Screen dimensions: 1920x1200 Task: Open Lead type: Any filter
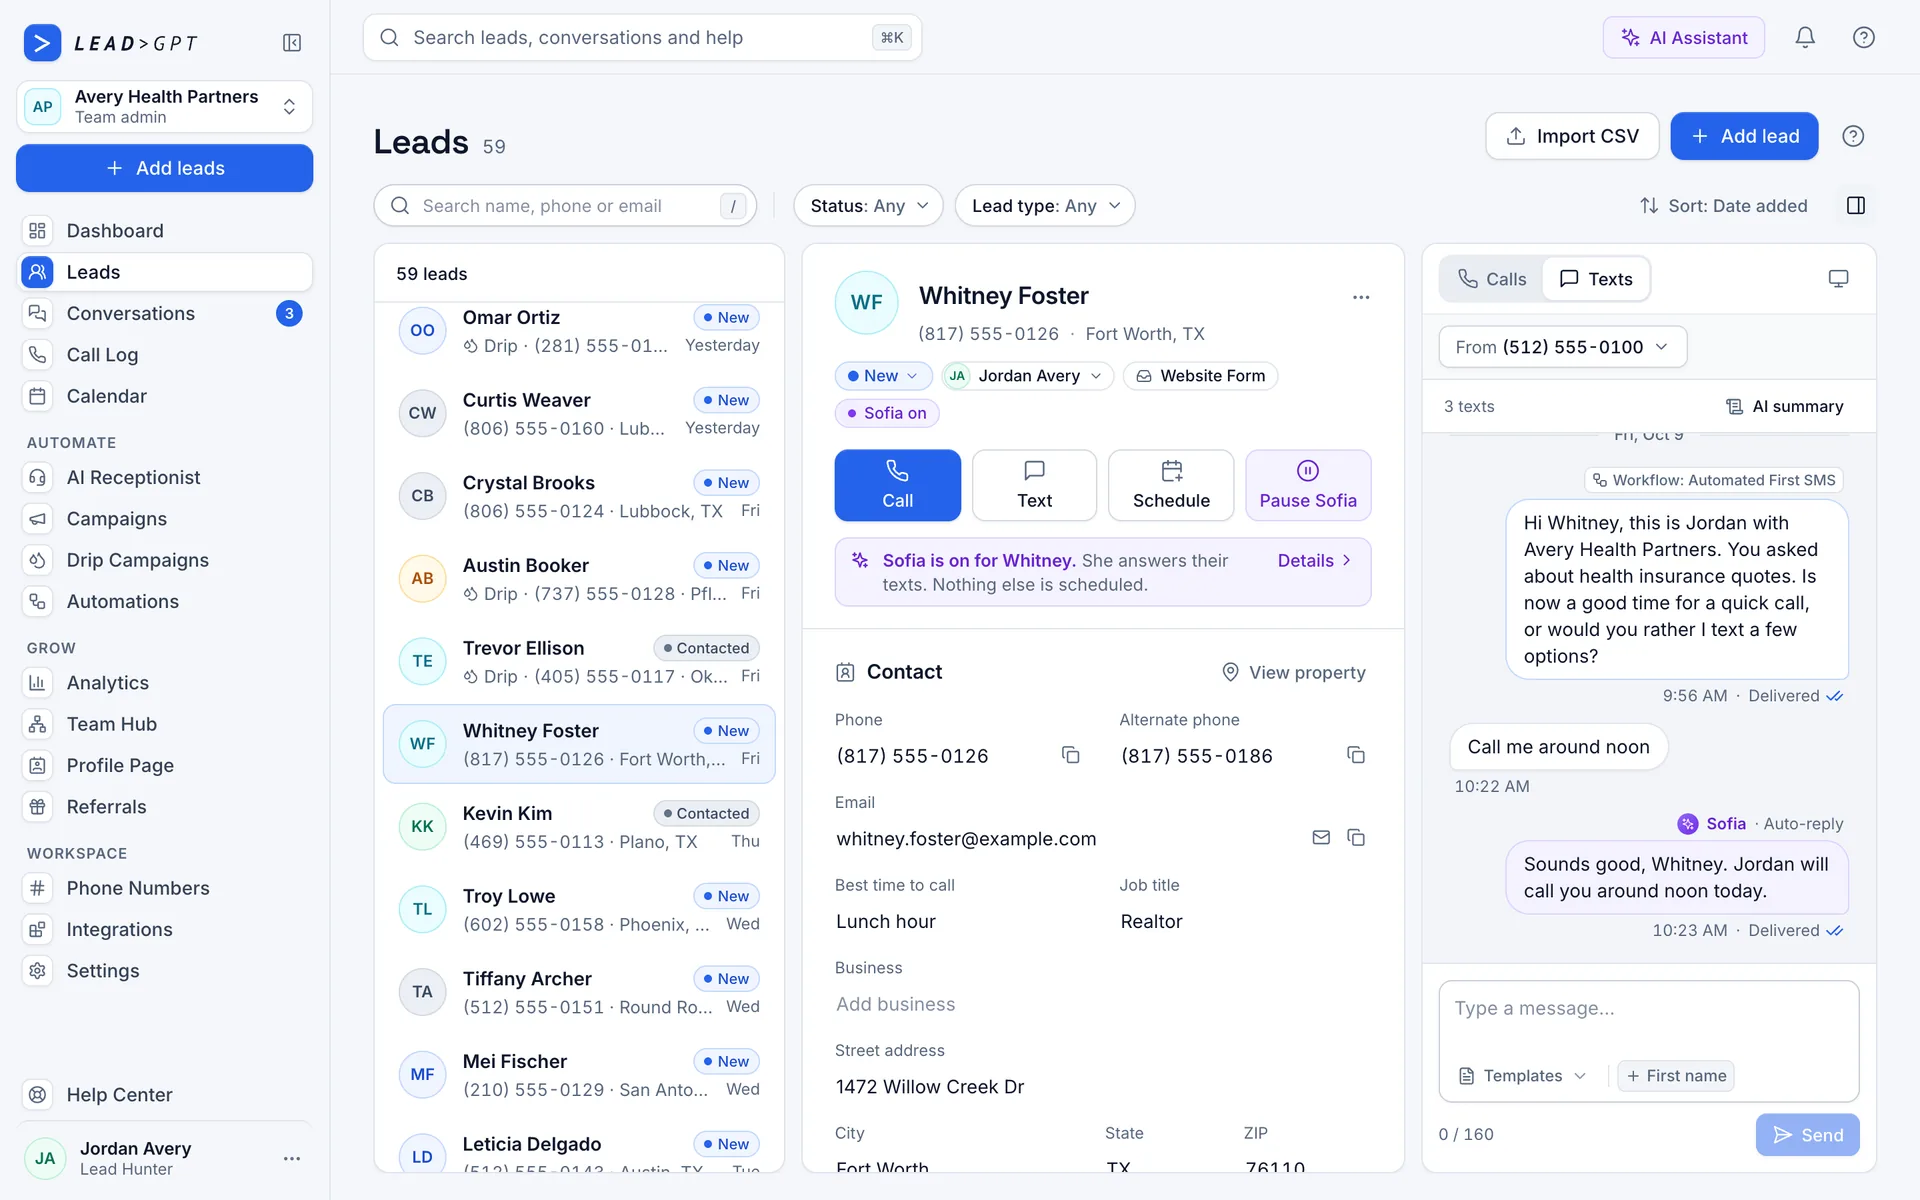[x=1045, y=206]
